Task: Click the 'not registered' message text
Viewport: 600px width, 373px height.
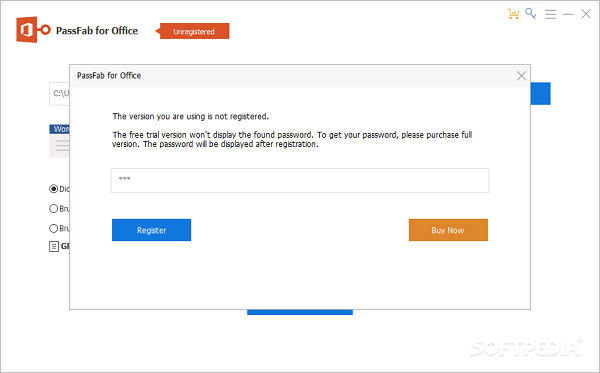Action: (x=191, y=116)
